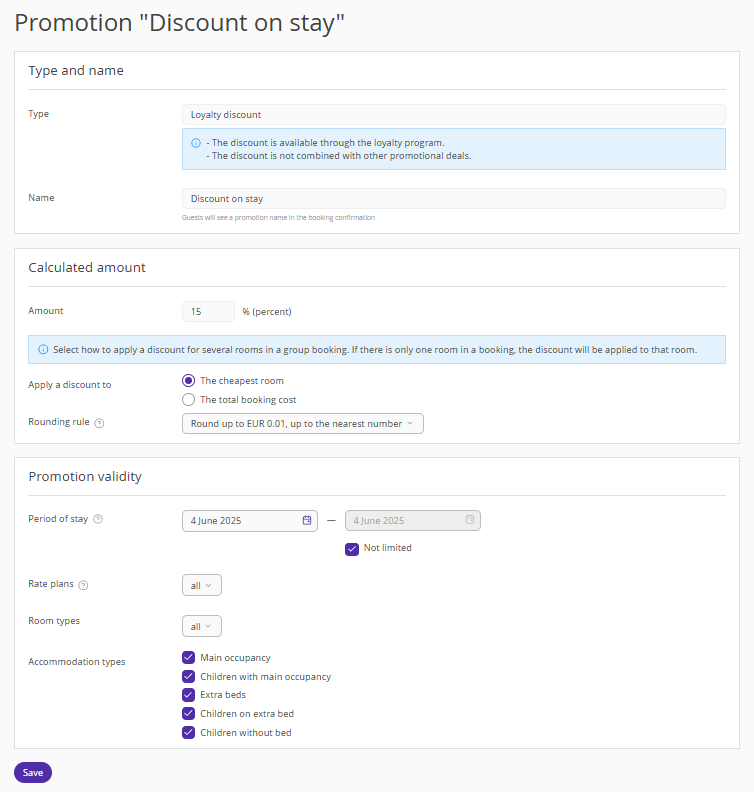Screen dimensions: 754x792
Task: Click the Rounding rule help icon
Action: [99, 423]
